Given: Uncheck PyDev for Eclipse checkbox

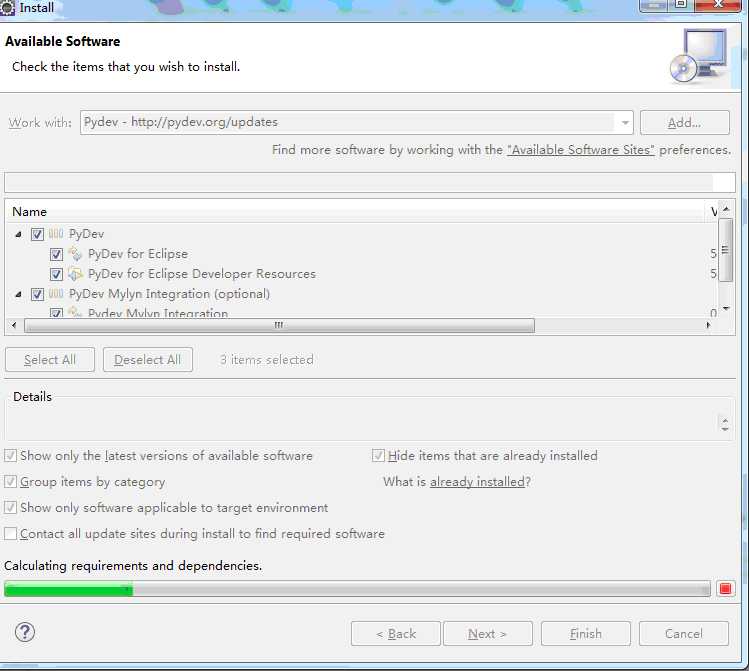Looking at the screenshot, I should click(56, 254).
